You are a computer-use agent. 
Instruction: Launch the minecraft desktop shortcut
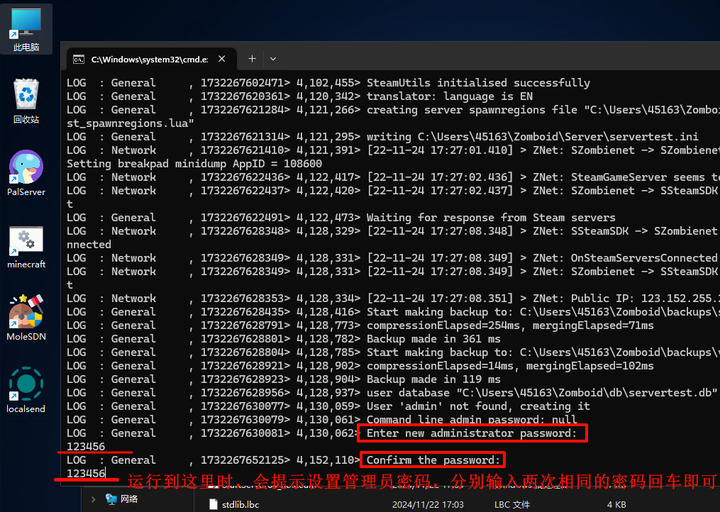coord(26,247)
